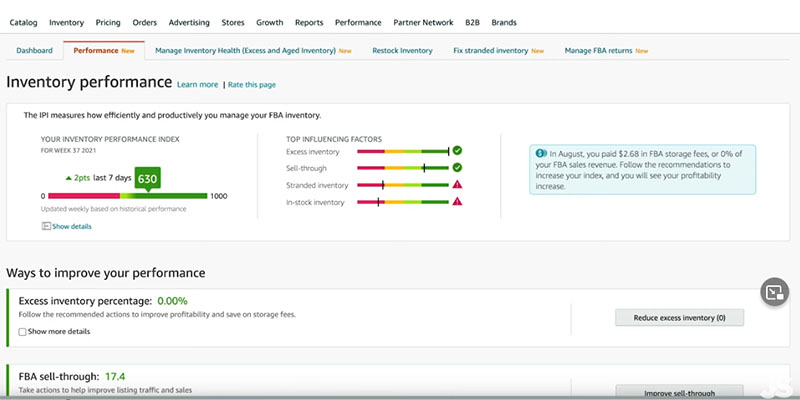The height and width of the screenshot is (400, 800).
Task: Switch to the Restock Inventory tab
Action: 402,50
